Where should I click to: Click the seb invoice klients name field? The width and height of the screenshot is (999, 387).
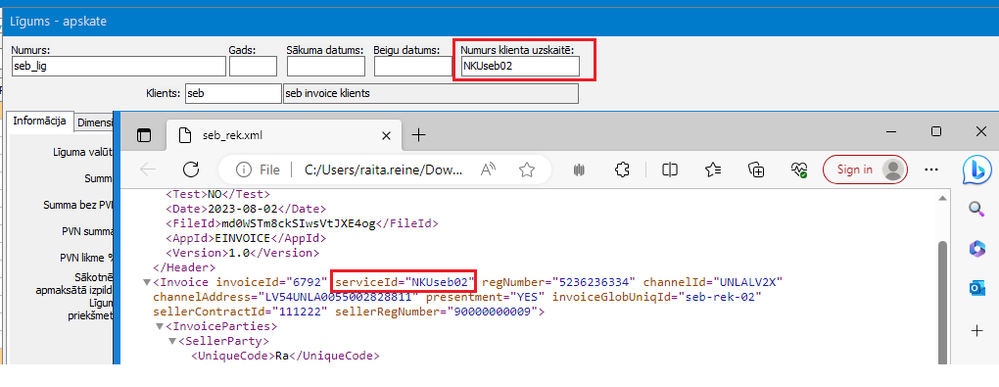431,94
